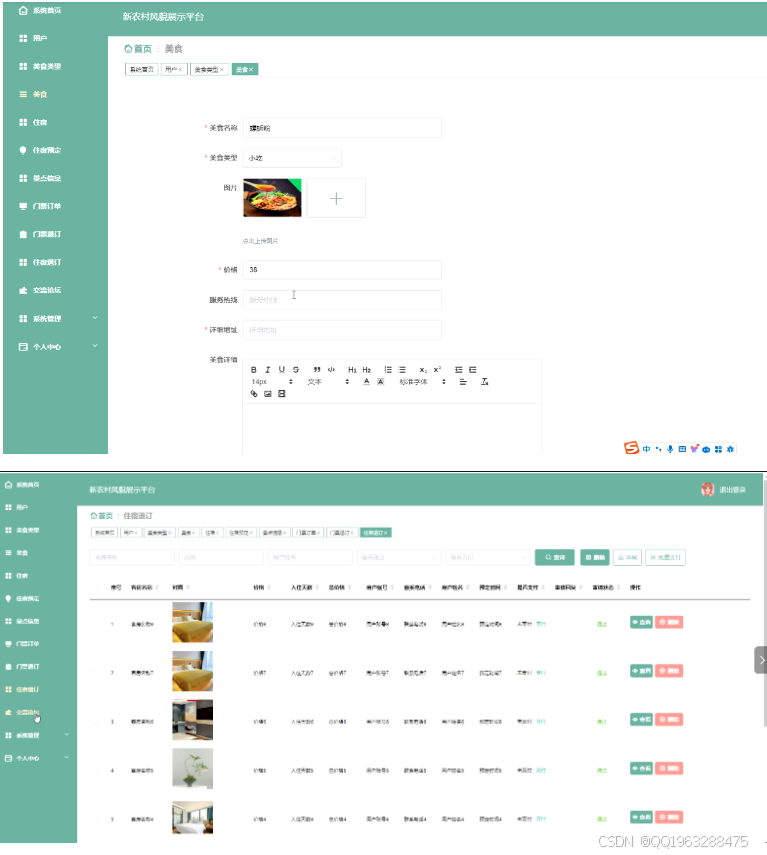Insert a hyperlink with the link icon
The width and height of the screenshot is (767, 855).
coord(253,394)
